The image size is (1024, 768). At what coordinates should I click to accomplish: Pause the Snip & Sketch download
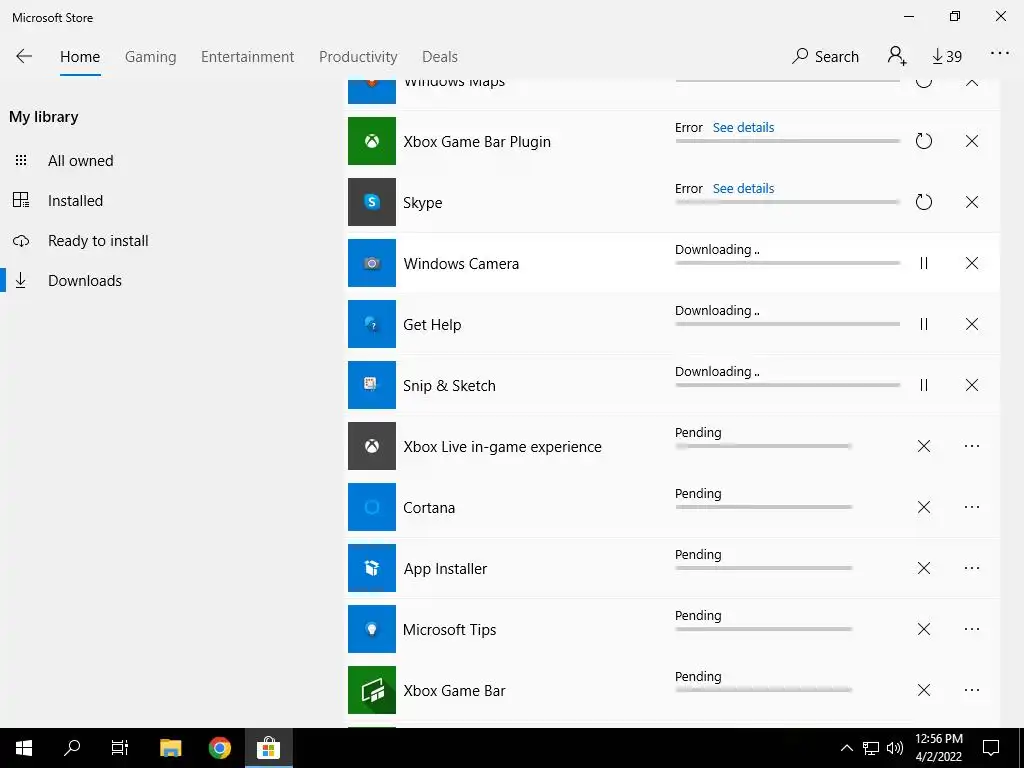923,385
